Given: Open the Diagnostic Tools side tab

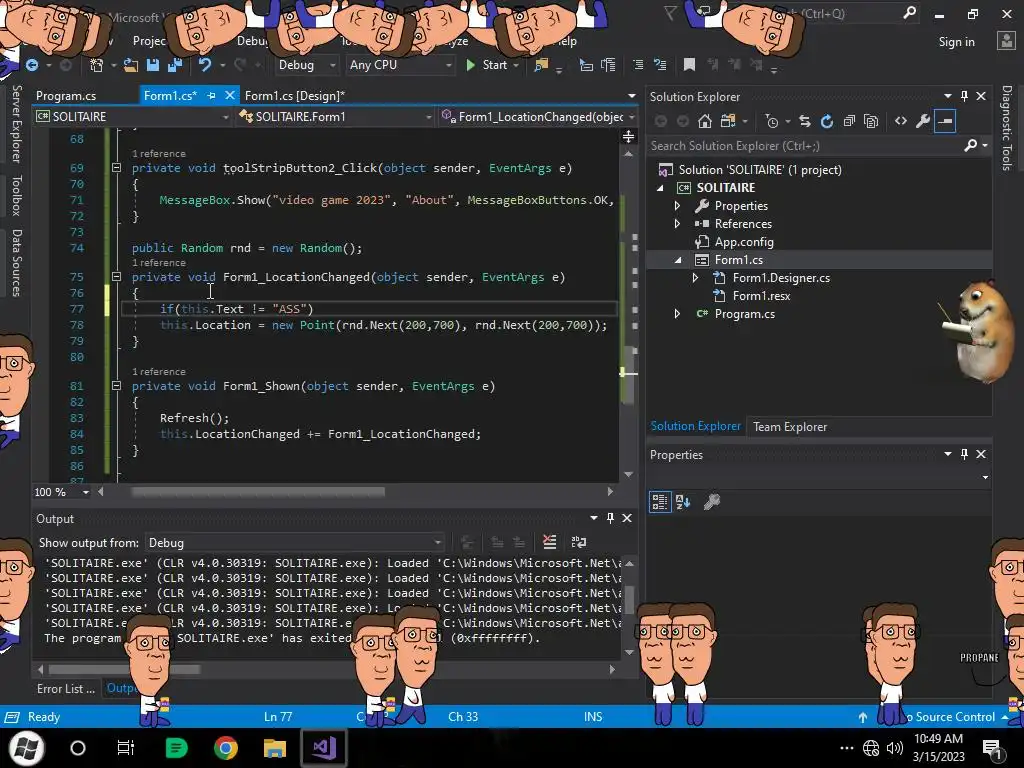Looking at the screenshot, I should click(1007, 127).
